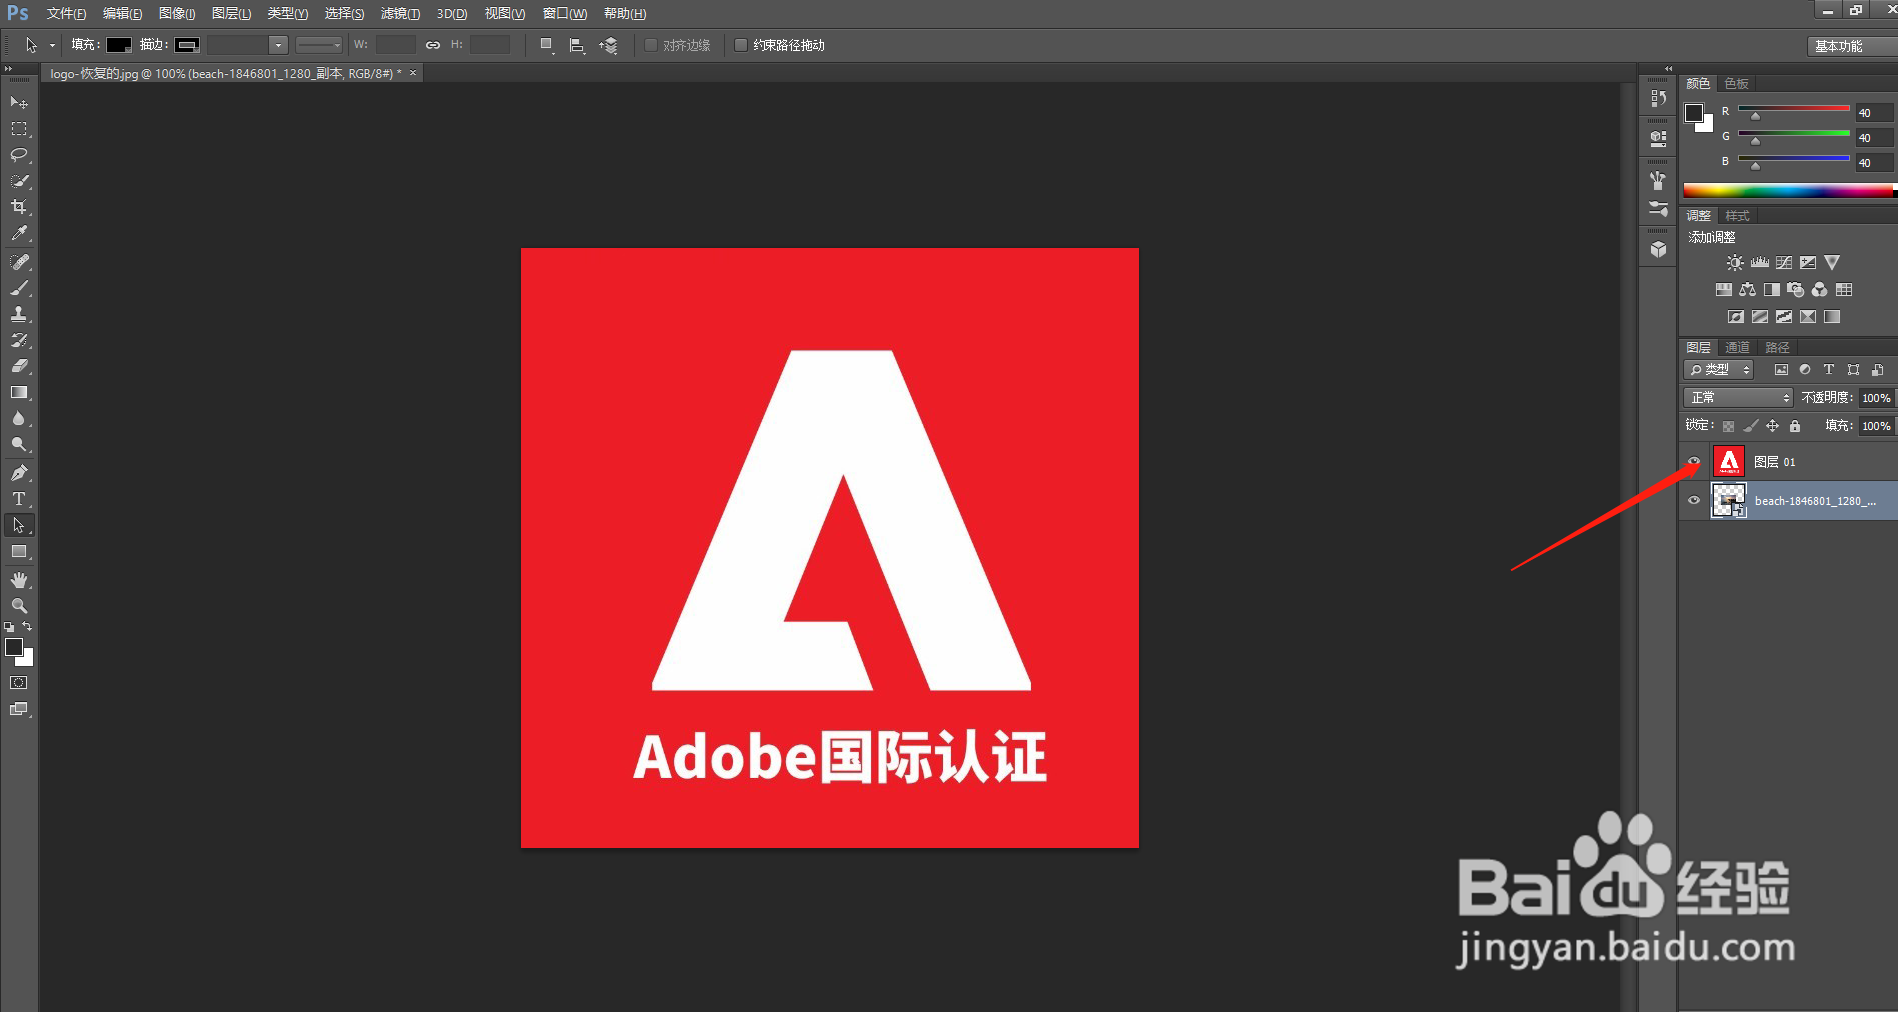Select the Blur tool
Viewport: 1898px width, 1012px height.
(x=19, y=418)
